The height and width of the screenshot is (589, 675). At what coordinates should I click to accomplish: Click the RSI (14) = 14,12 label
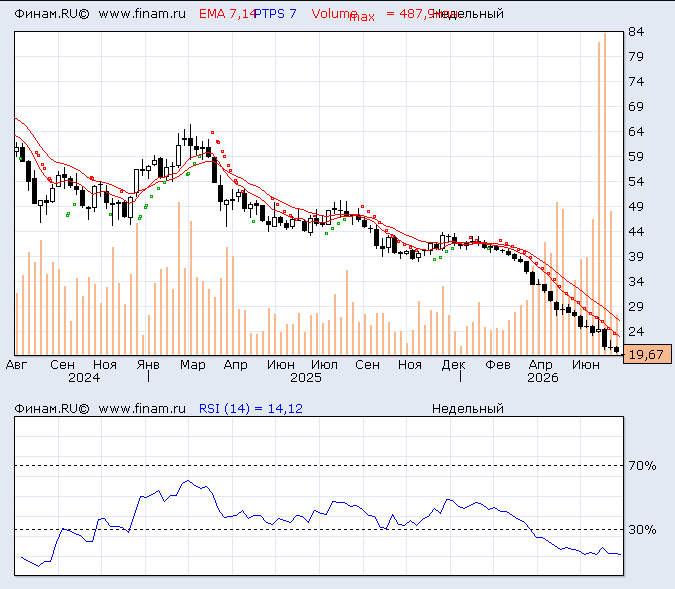(x=251, y=408)
